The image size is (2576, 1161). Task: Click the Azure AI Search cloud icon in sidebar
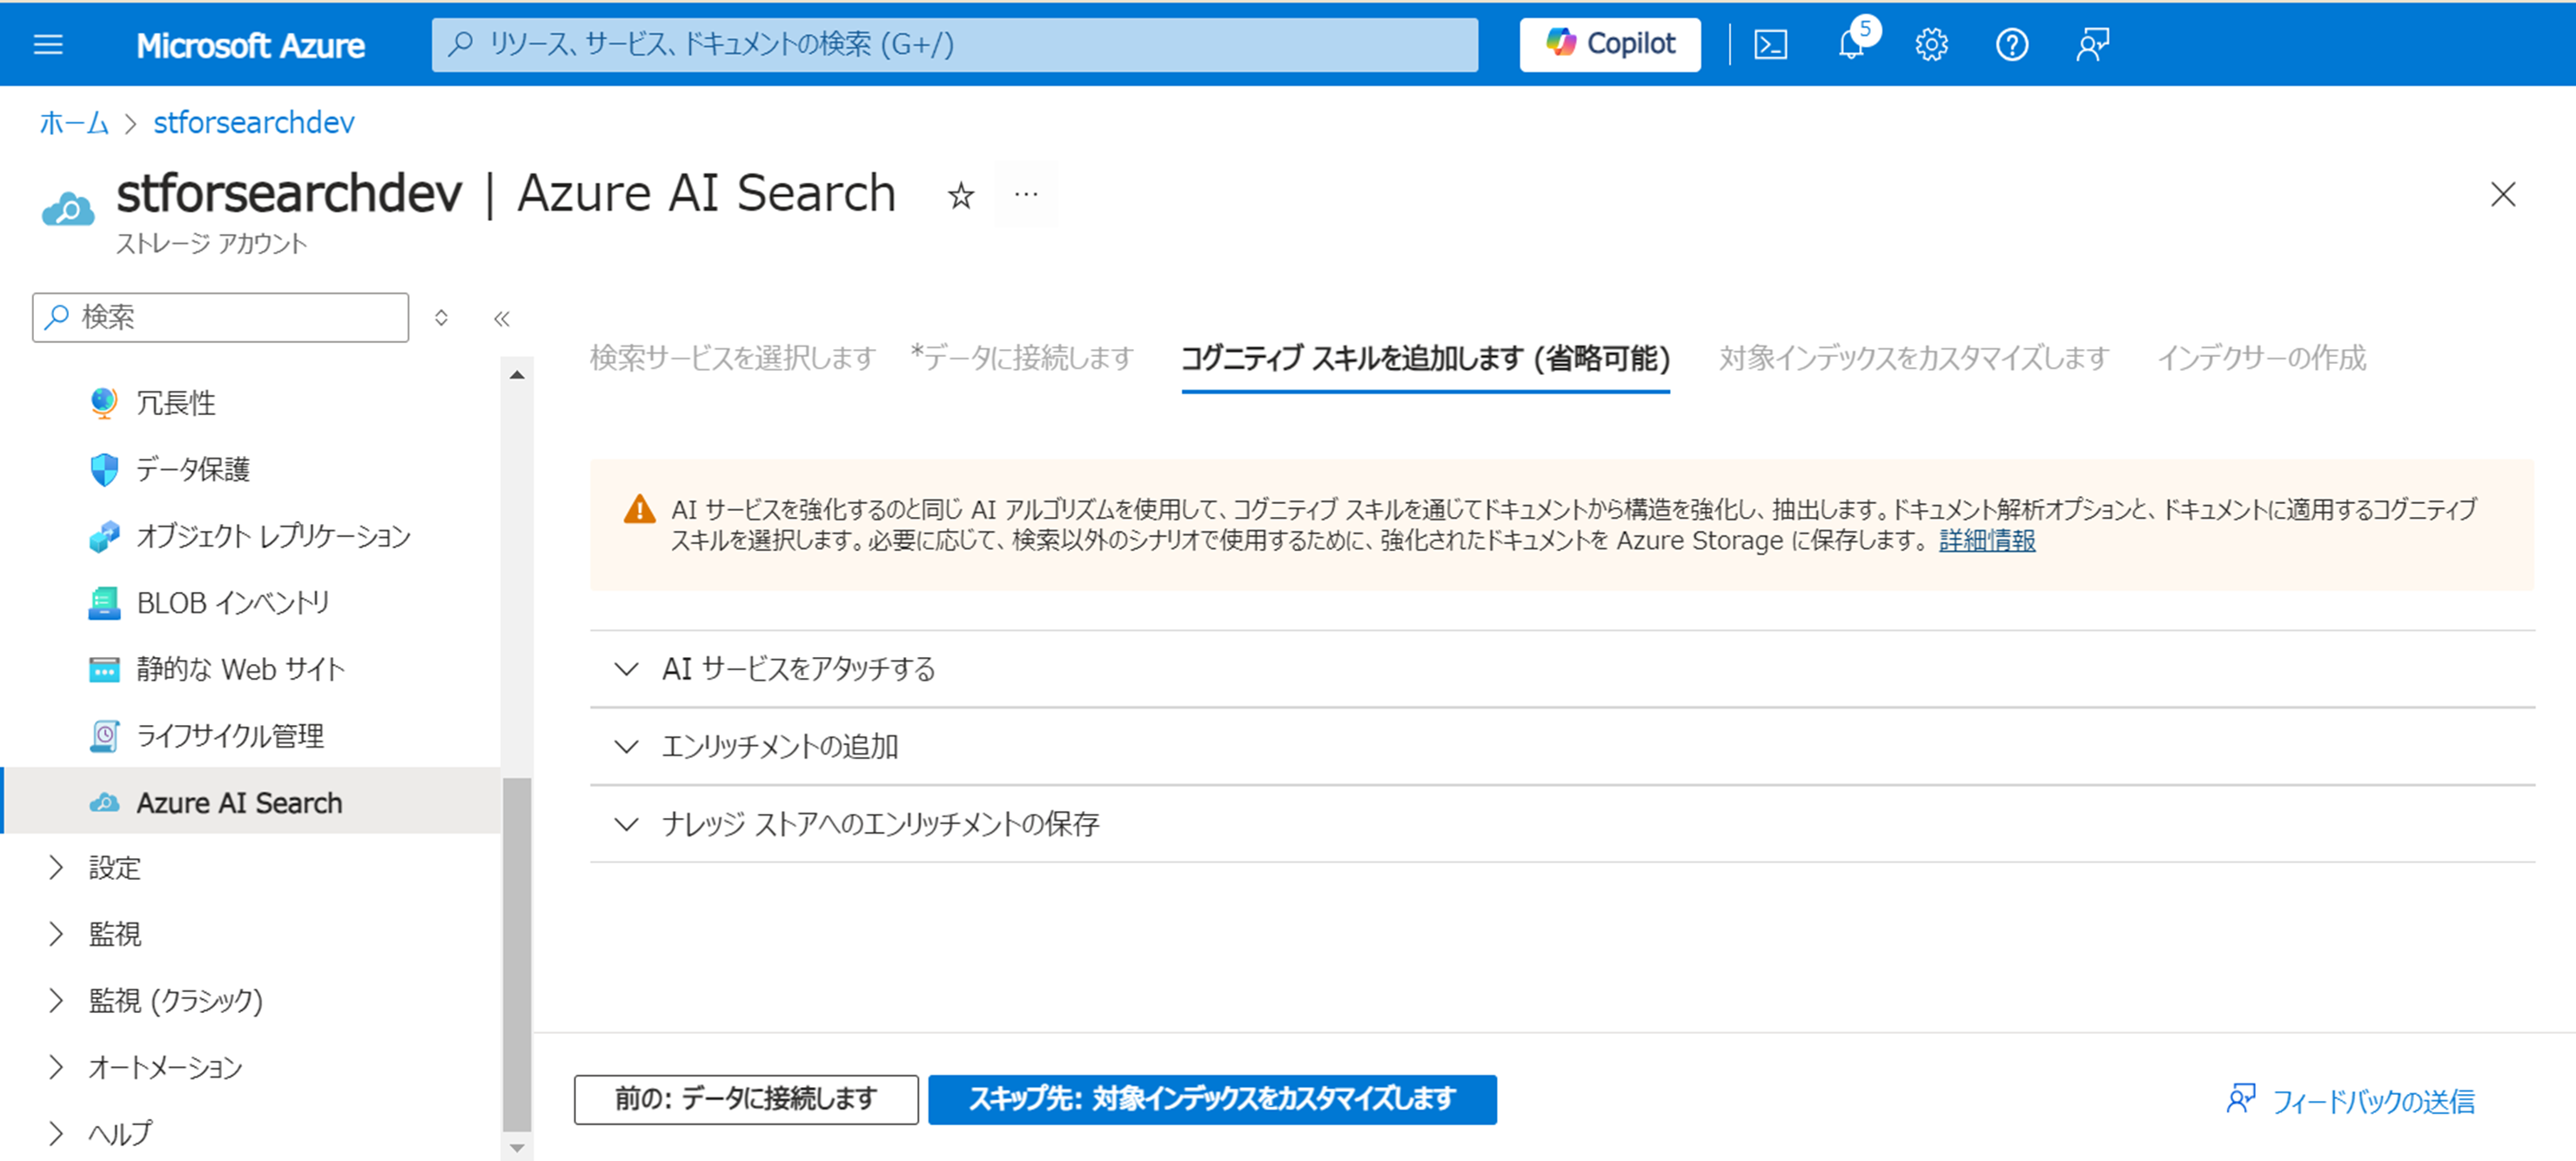click(x=104, y=803)
